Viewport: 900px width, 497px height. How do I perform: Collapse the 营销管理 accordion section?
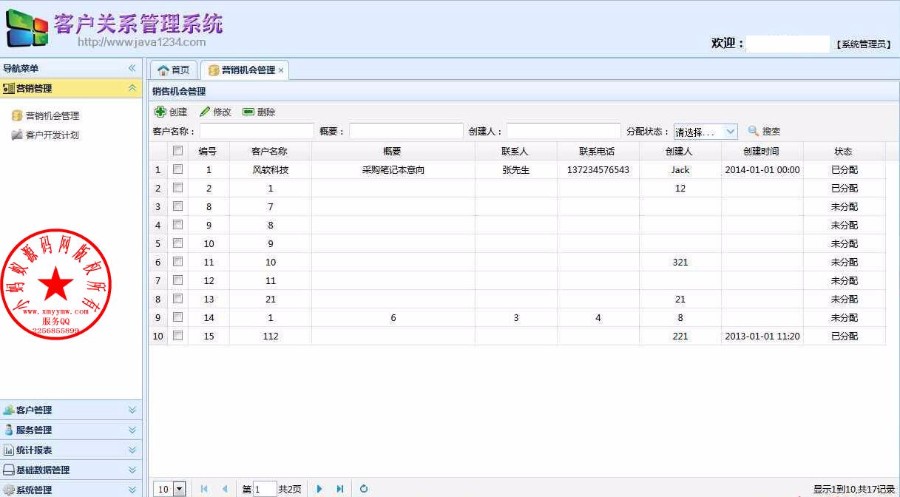click(x=132, y=88)
